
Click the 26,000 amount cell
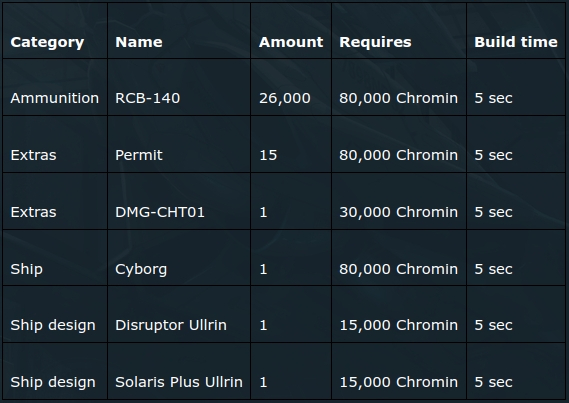point(284,98)
